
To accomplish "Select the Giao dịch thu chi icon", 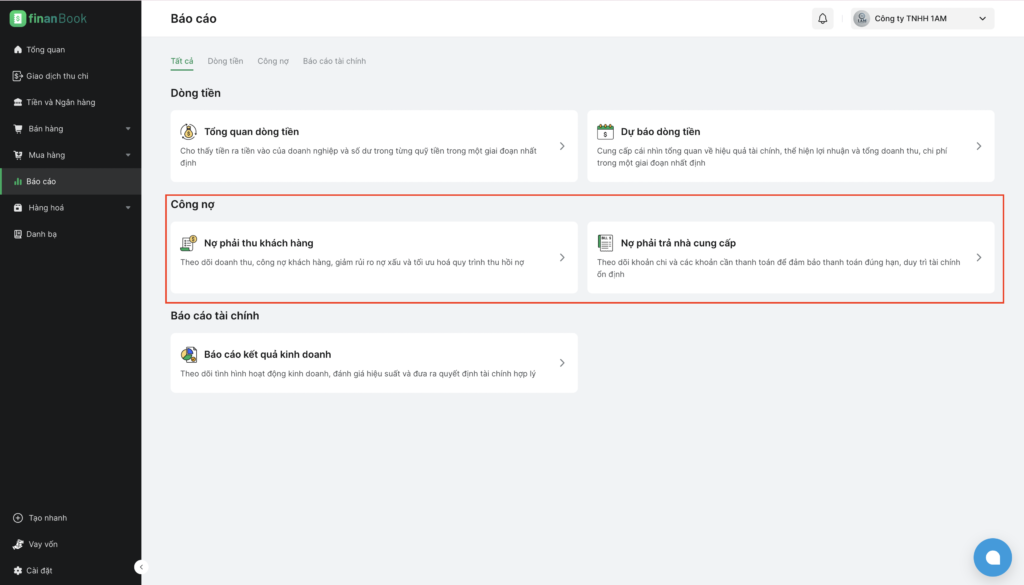I will click(x=18, y=76).
